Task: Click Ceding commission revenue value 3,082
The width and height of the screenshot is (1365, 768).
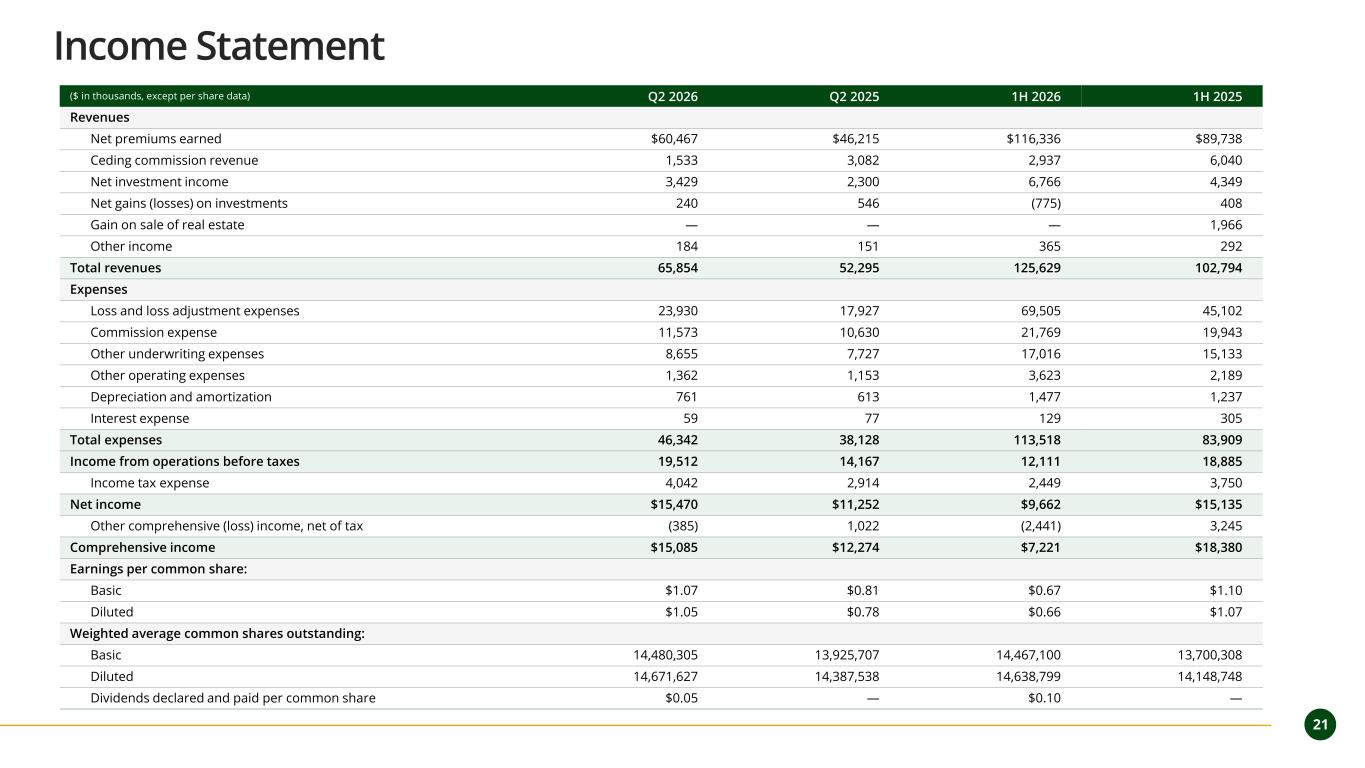Action: point(861,160)
